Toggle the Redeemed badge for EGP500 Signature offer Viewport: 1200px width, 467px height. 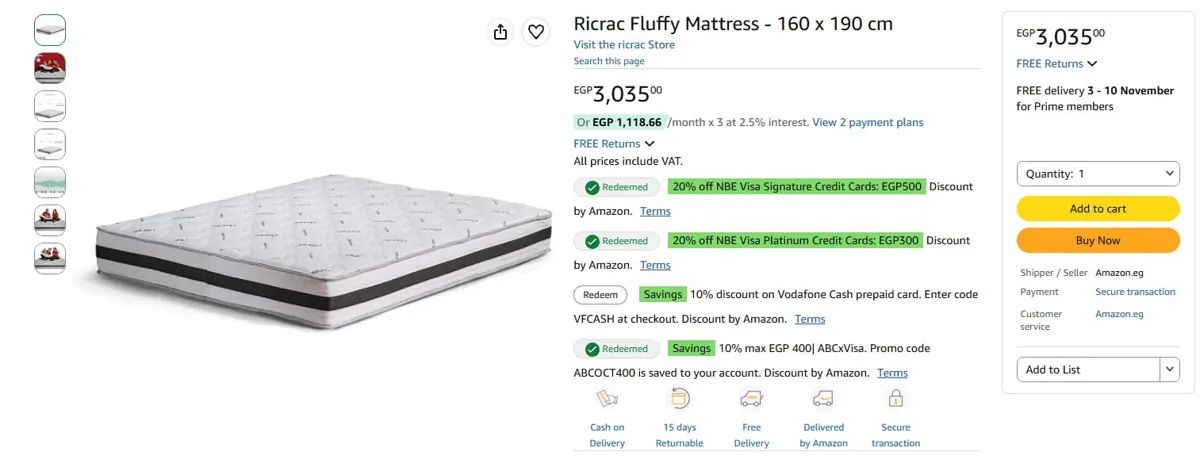617,187
